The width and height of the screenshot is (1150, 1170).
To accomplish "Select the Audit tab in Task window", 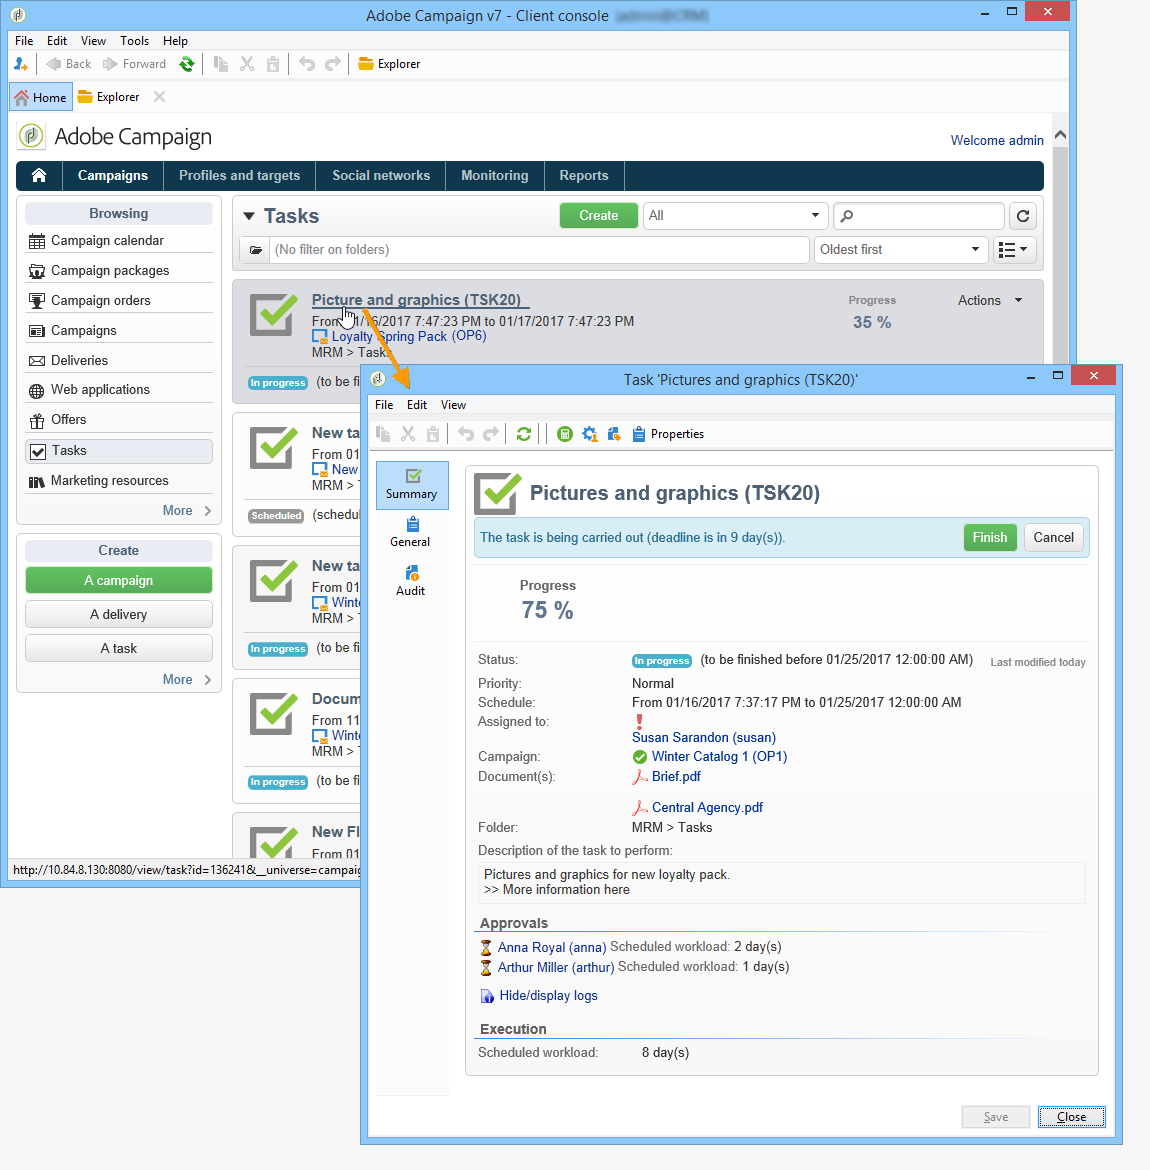I will (x=410, y=581).
